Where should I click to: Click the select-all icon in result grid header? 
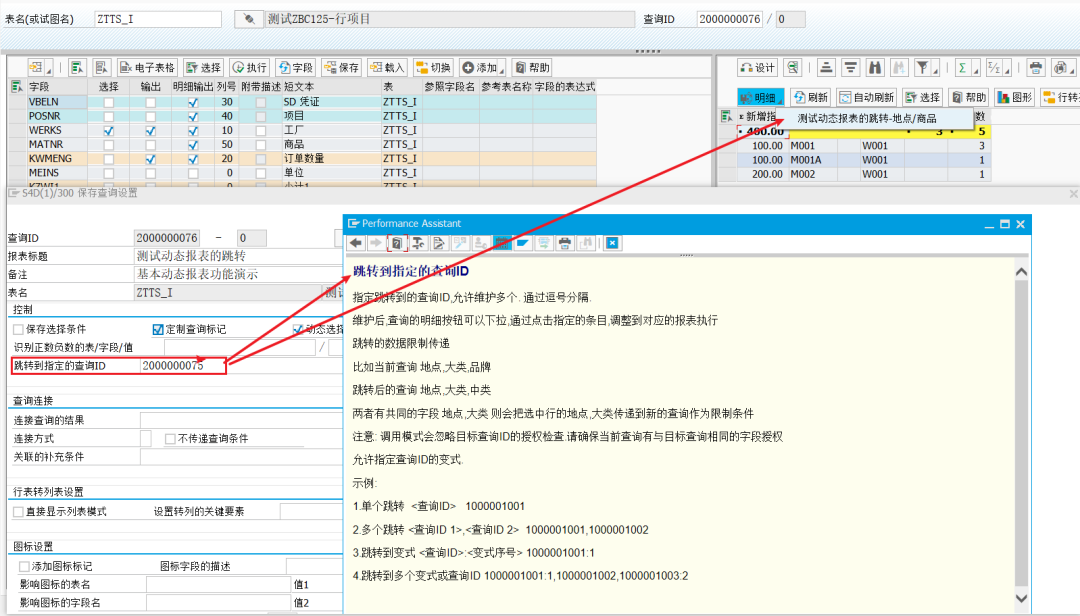[725, 116]
